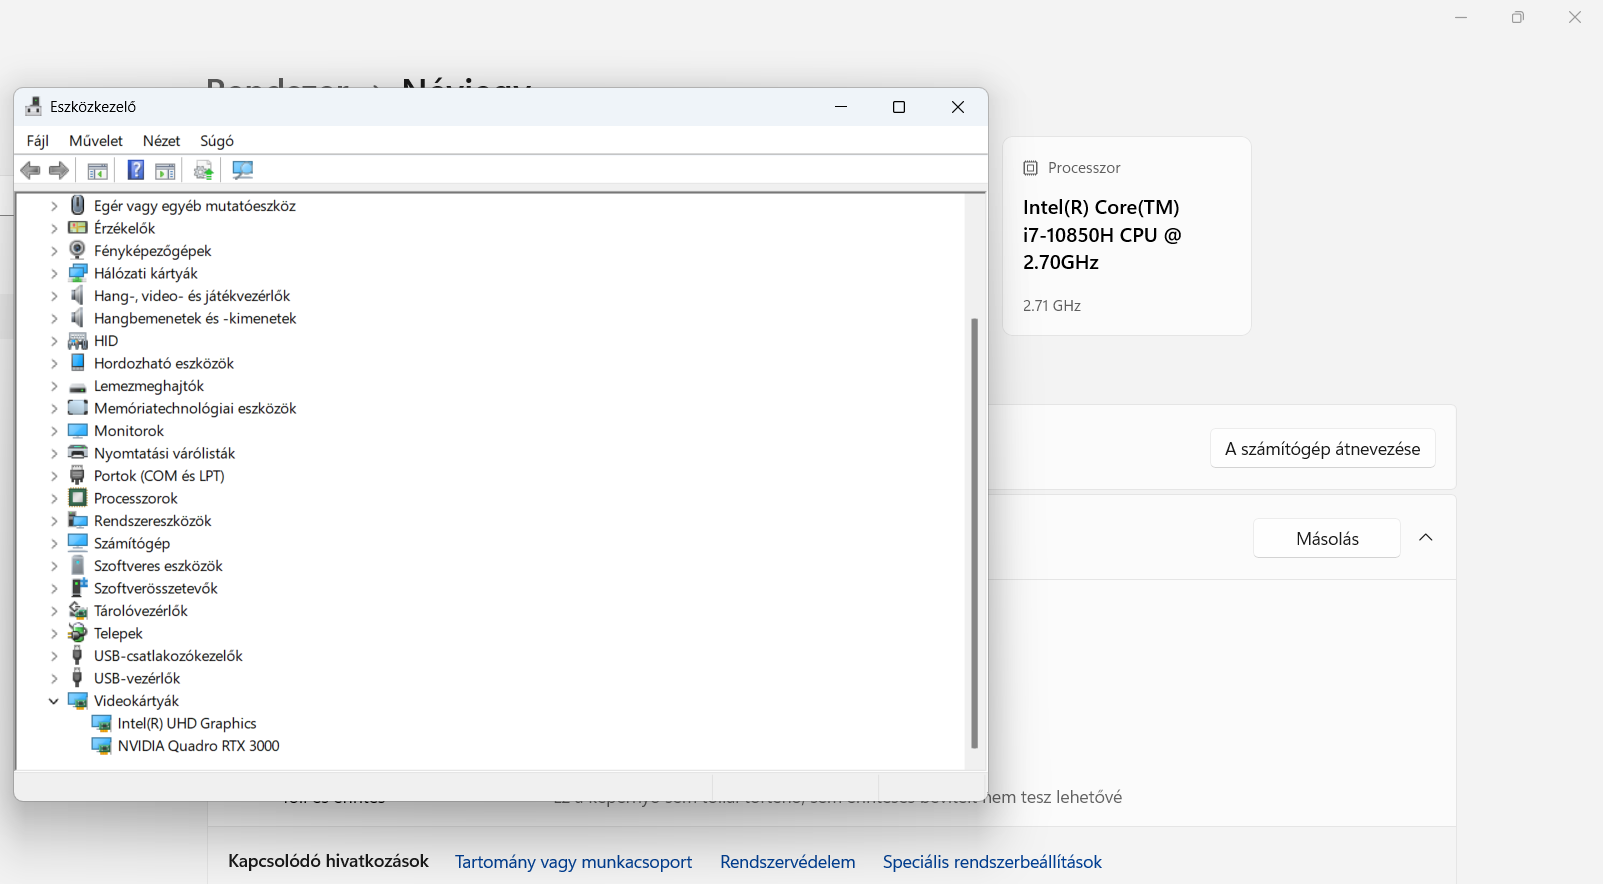Open the Fájl menu
Screen dimensions: 1603x884
pyautogui.click(x=38, y=141)
